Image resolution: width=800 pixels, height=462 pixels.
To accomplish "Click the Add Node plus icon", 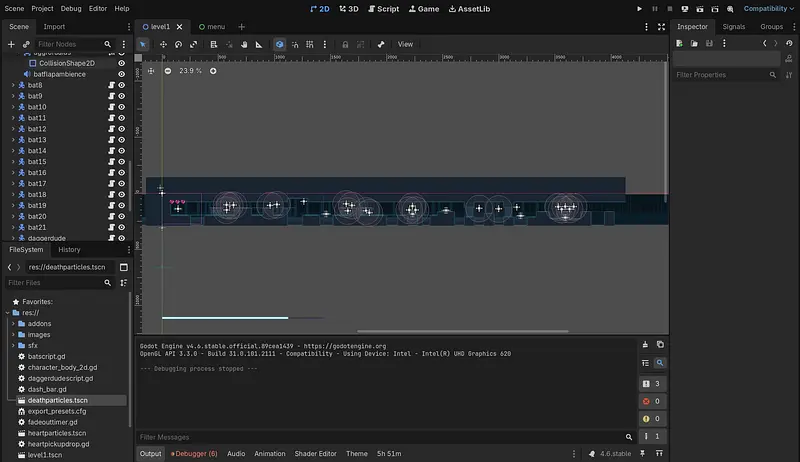I will (11, 44).
